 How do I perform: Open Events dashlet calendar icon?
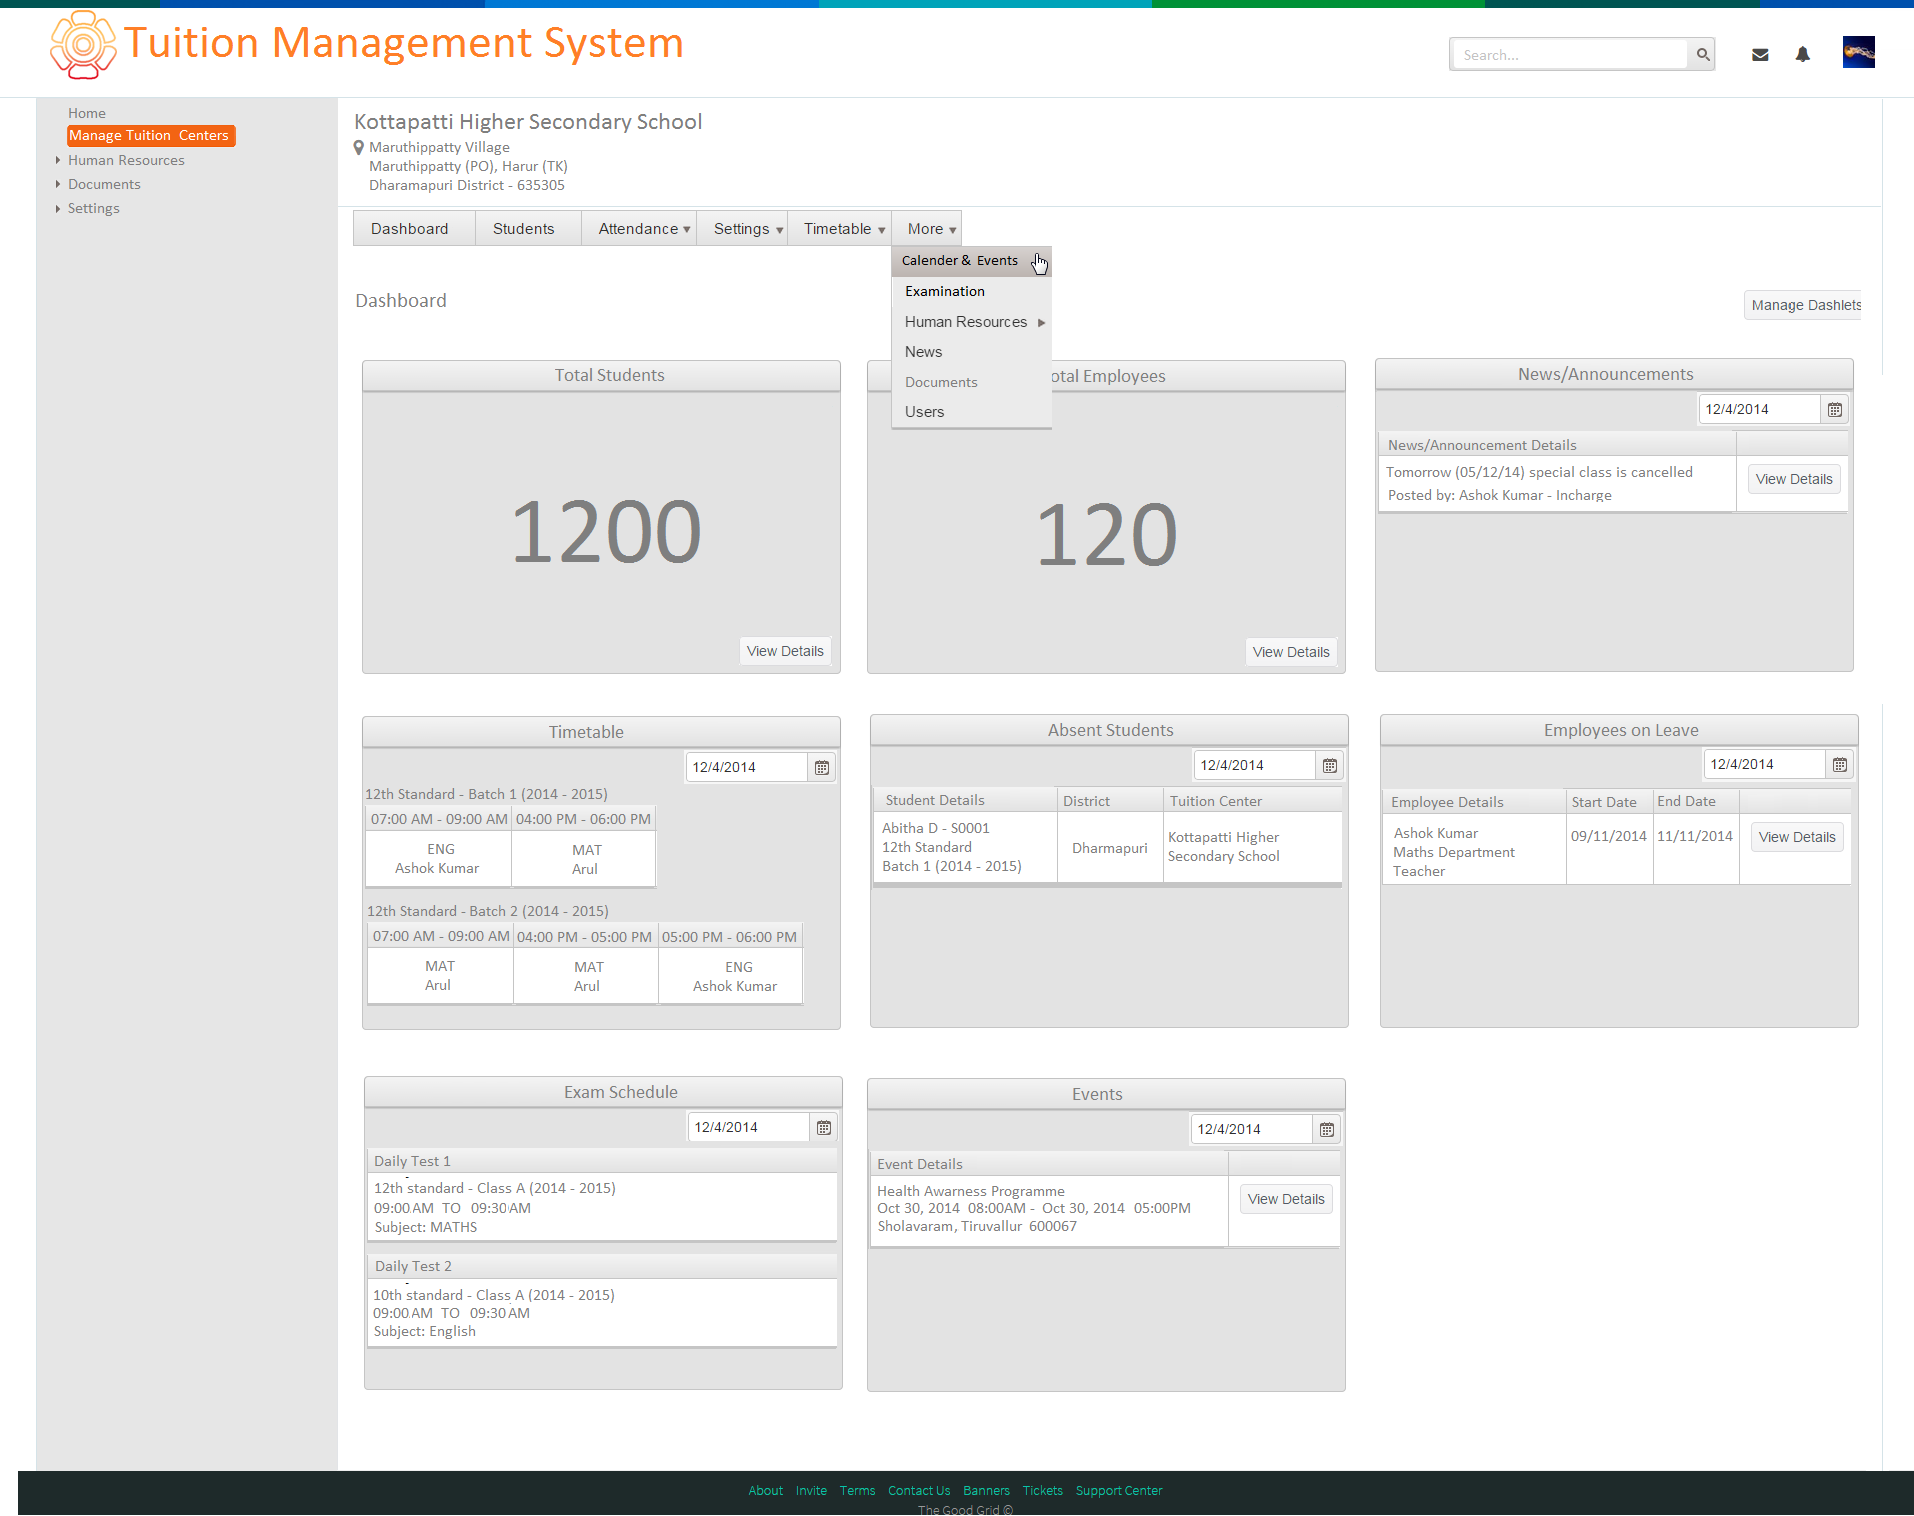pos(1326,1129)
